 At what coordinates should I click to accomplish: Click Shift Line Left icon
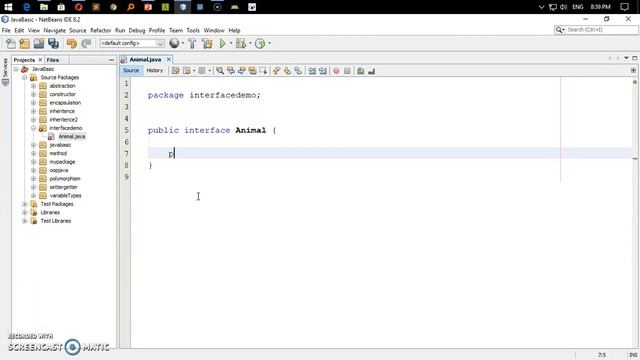(x=312, y=71)
